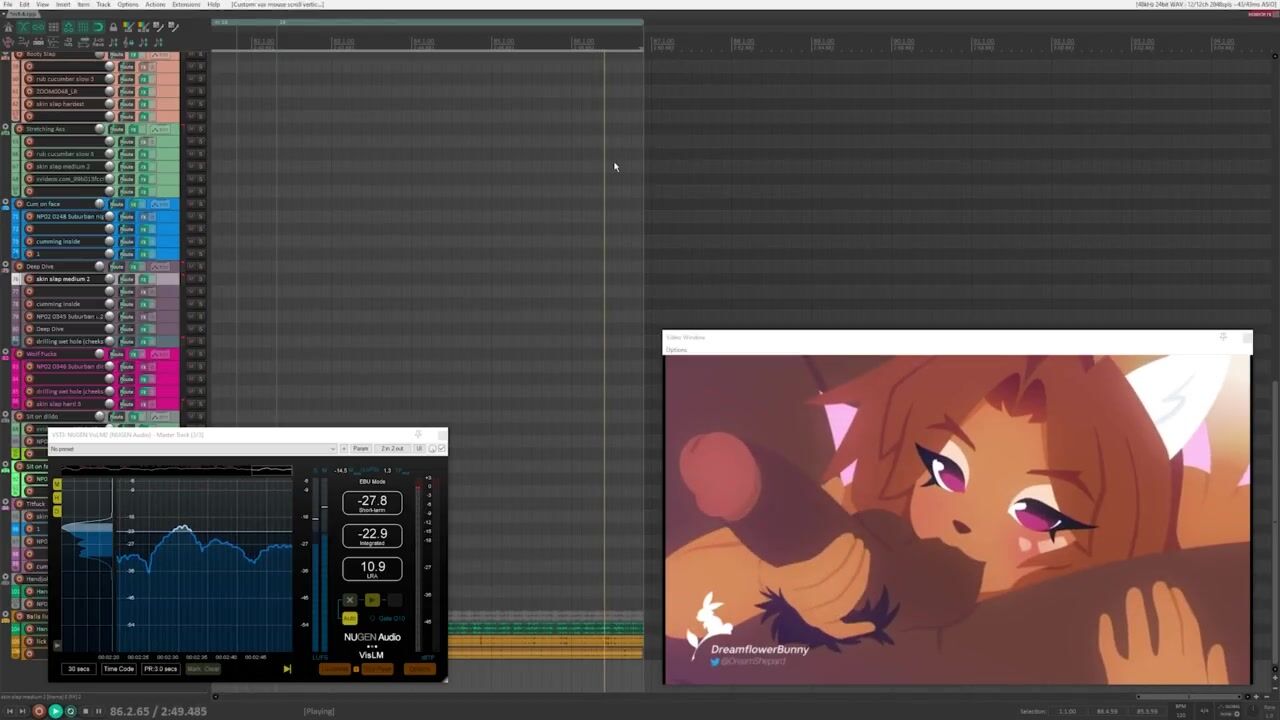Toggle the repeat loop transport button
1280x720 pixels.
[x=70, y=711]
